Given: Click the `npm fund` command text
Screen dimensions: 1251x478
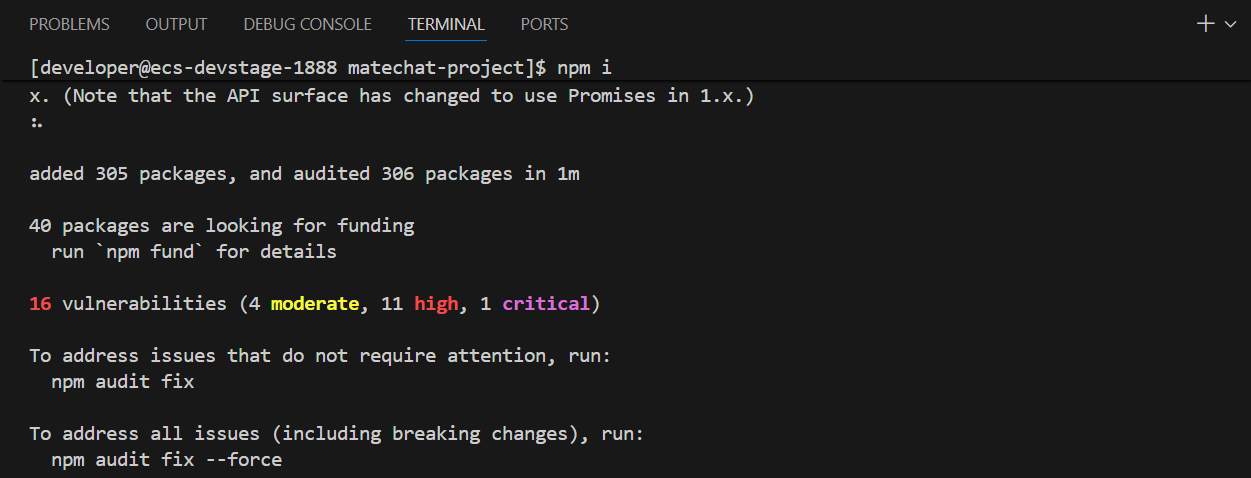Looking at the screenshot, I should tap(155, 252).
